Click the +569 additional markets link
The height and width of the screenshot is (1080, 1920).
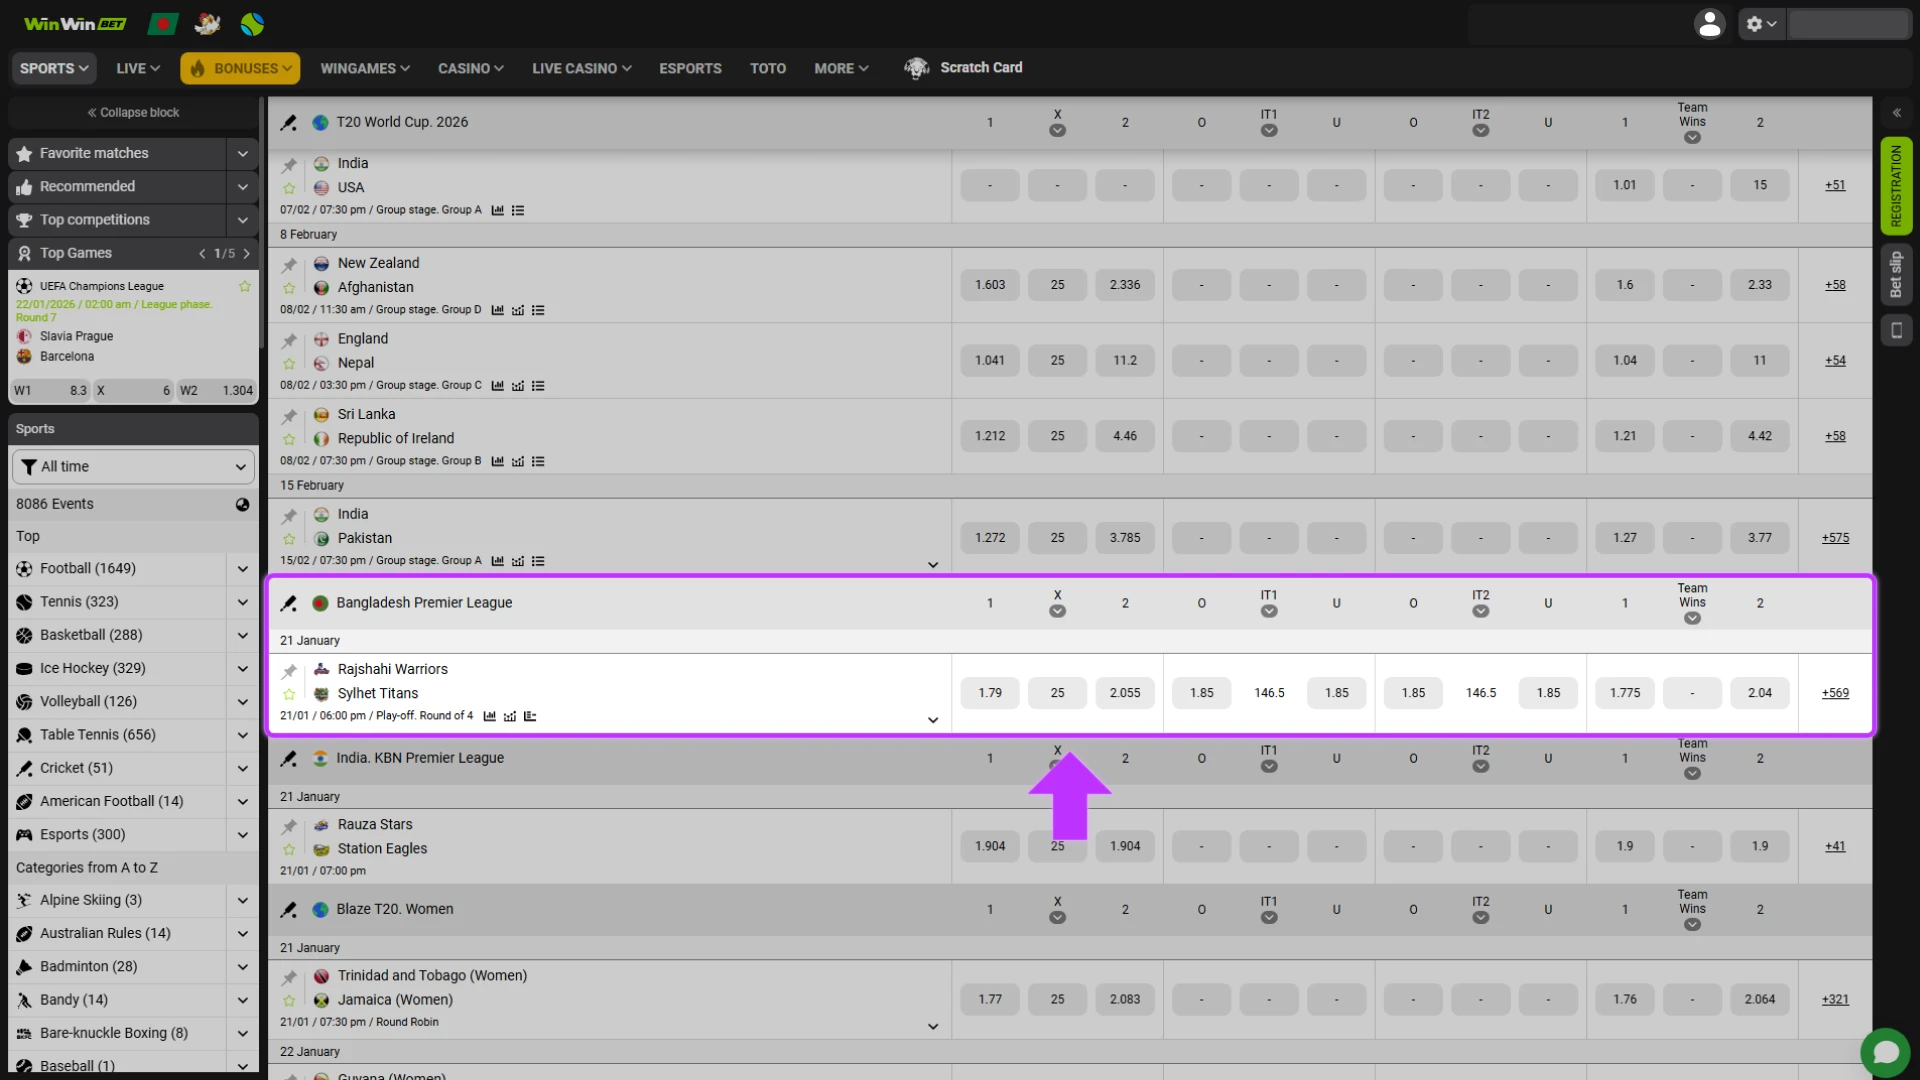[x=1835, y=692]
